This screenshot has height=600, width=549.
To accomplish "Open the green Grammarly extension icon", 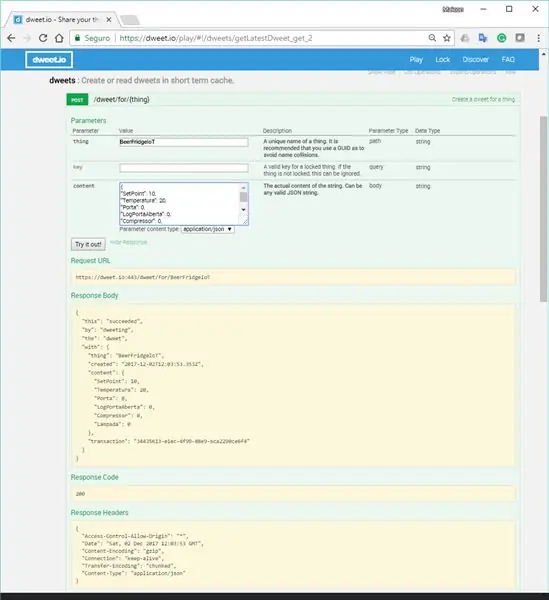I will click(x=501, y=38).
